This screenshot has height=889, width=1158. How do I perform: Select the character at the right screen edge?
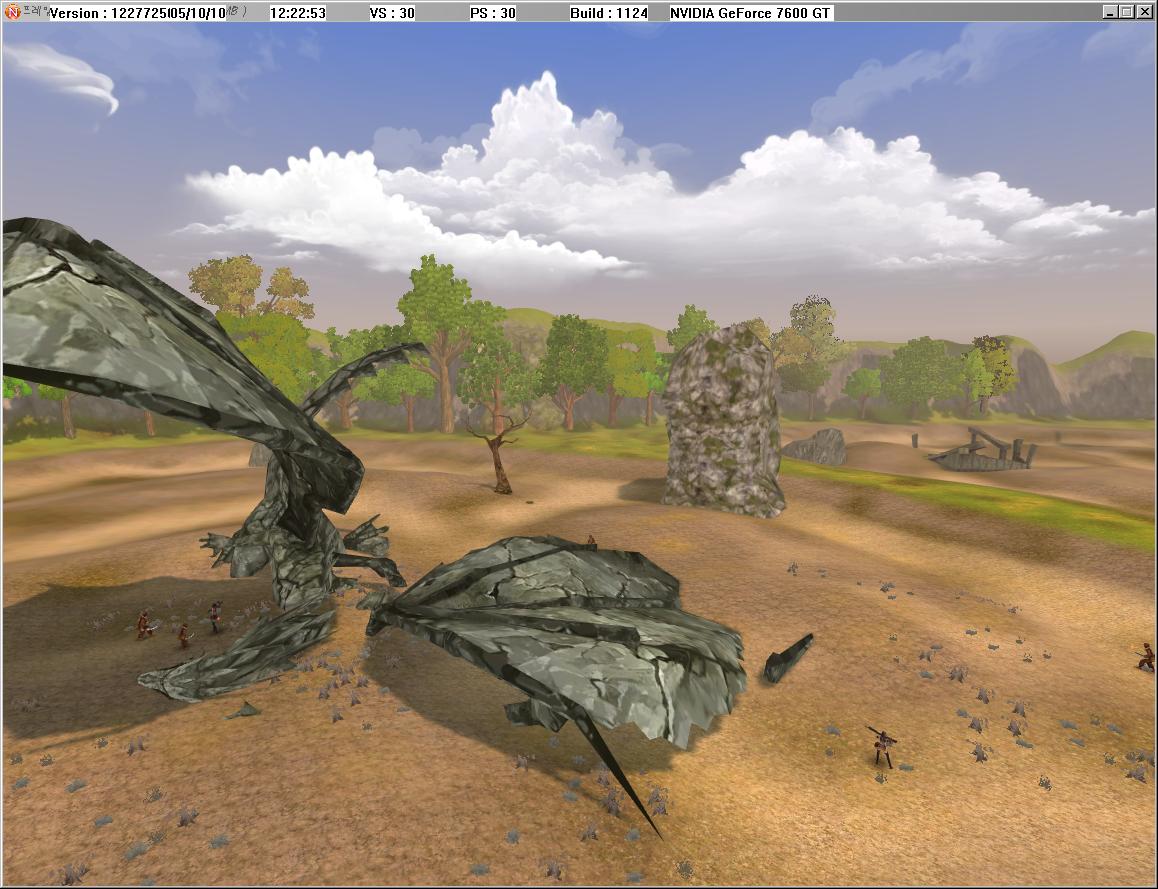pyautogui.click(x=1145, y=656)
